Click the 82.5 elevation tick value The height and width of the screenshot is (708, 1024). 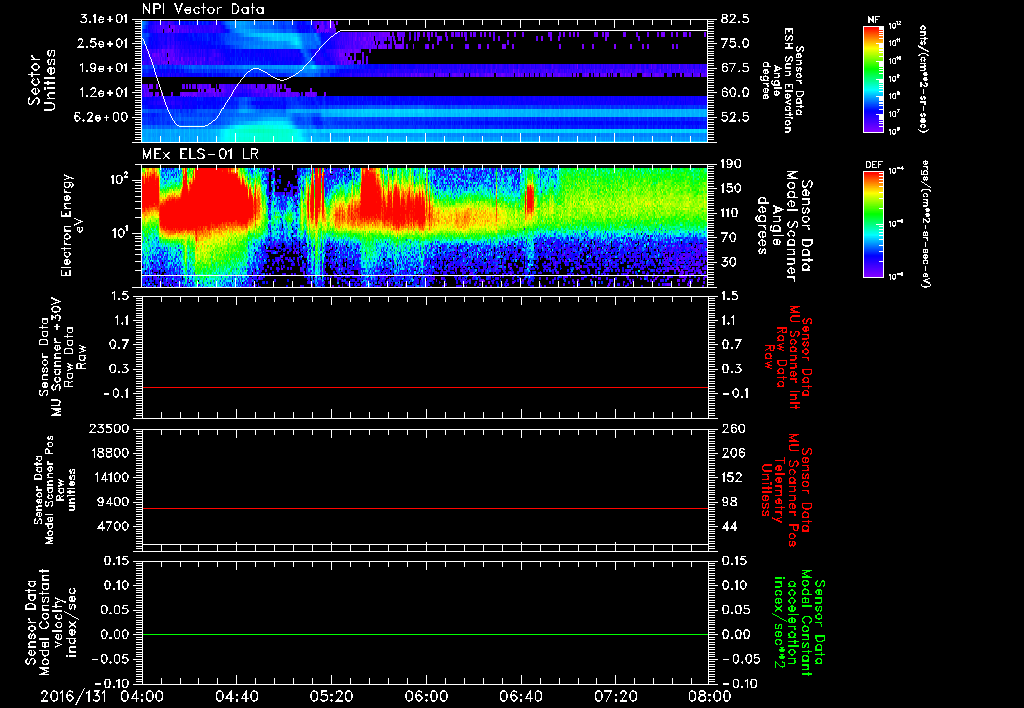coord(736,19)
